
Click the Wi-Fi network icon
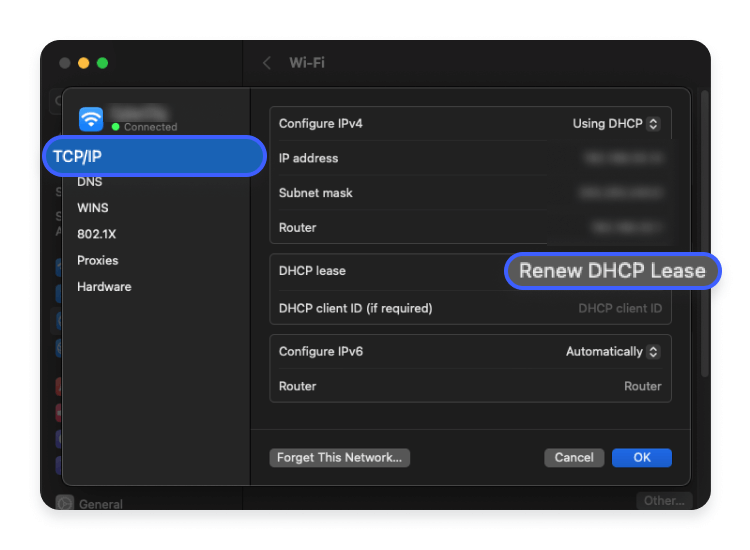91,119
